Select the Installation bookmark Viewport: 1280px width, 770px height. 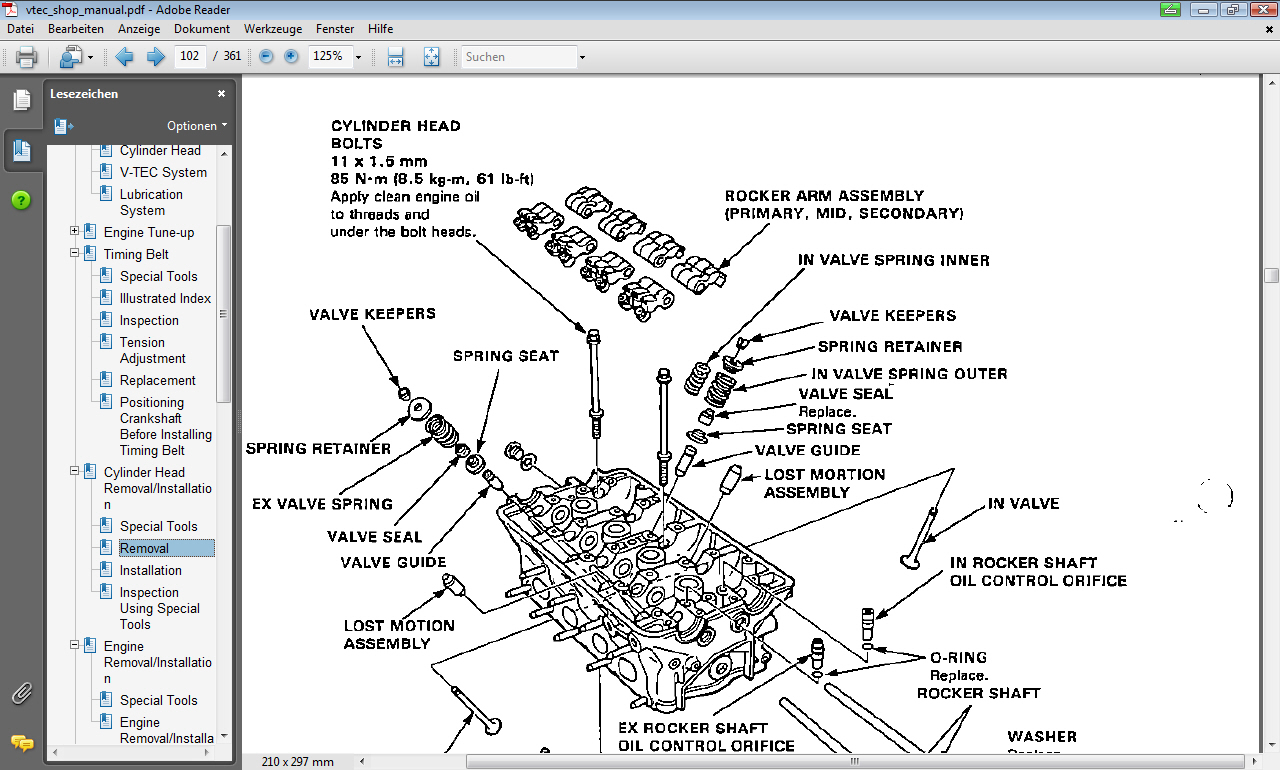point(151,570)
